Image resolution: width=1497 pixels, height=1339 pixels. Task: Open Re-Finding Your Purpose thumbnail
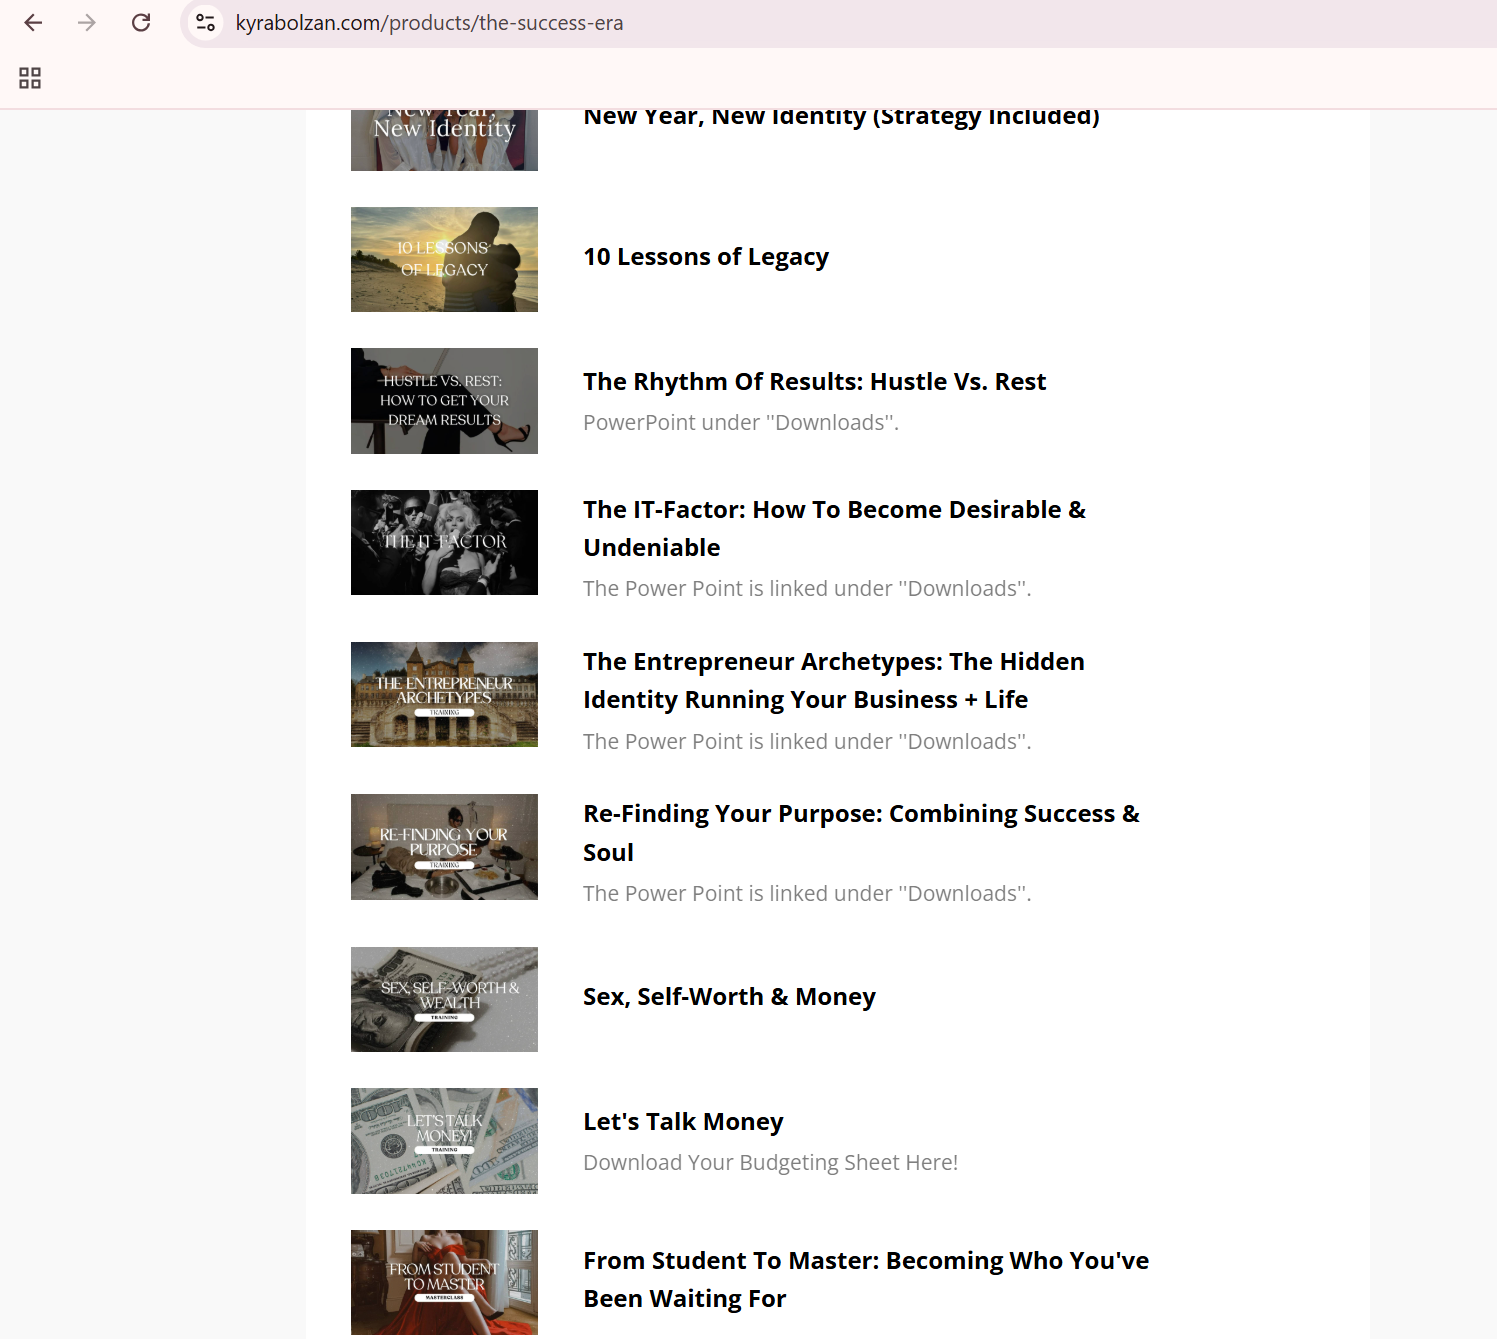click(x=444, y=846)
